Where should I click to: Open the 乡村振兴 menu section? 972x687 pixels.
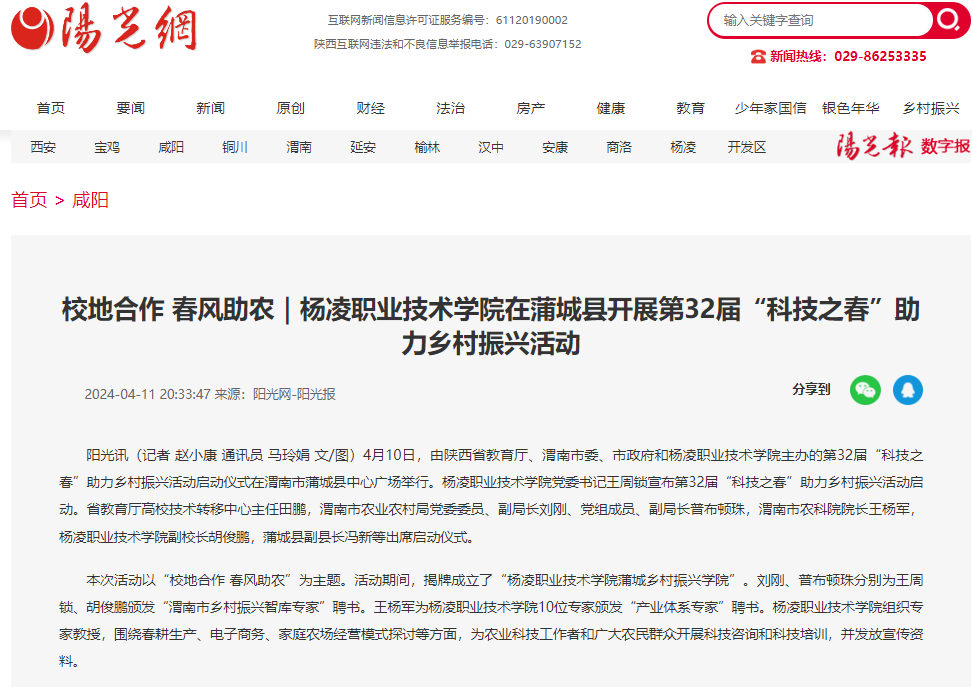[x=930, y=108]
